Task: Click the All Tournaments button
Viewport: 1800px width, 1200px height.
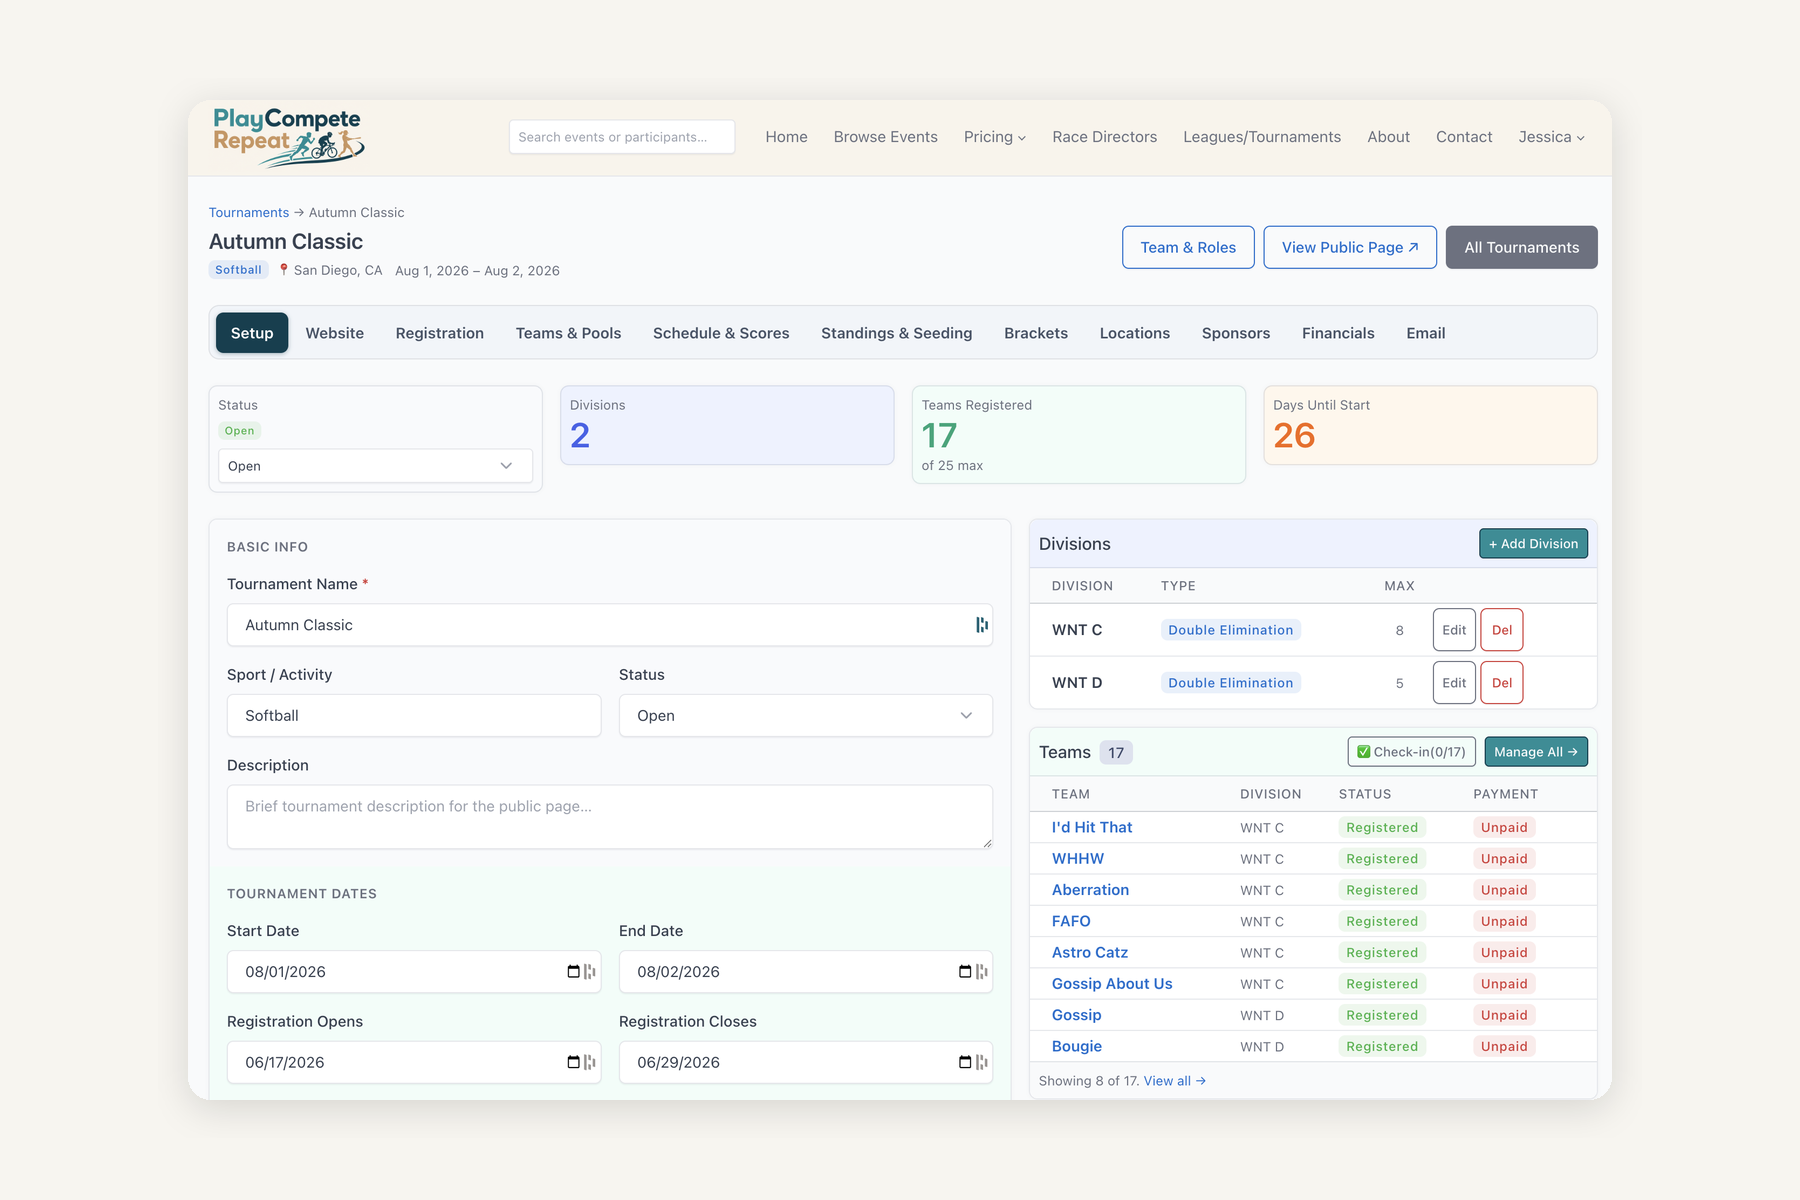Action: (x=1522, y=247)
